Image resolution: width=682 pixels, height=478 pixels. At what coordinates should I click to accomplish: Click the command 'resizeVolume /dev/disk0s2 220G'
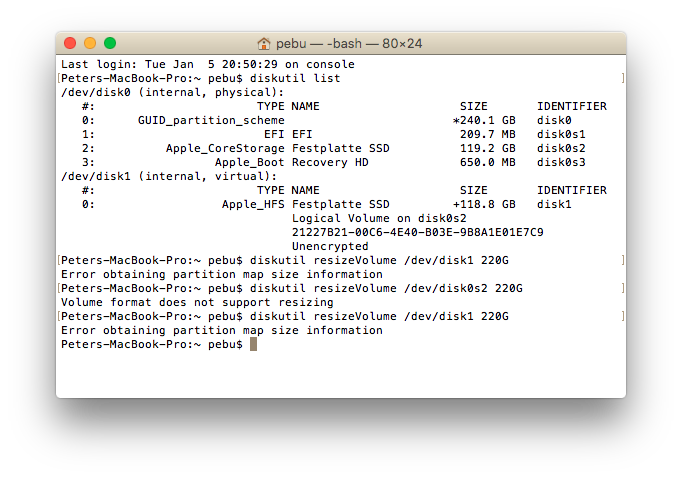point(418,288)
